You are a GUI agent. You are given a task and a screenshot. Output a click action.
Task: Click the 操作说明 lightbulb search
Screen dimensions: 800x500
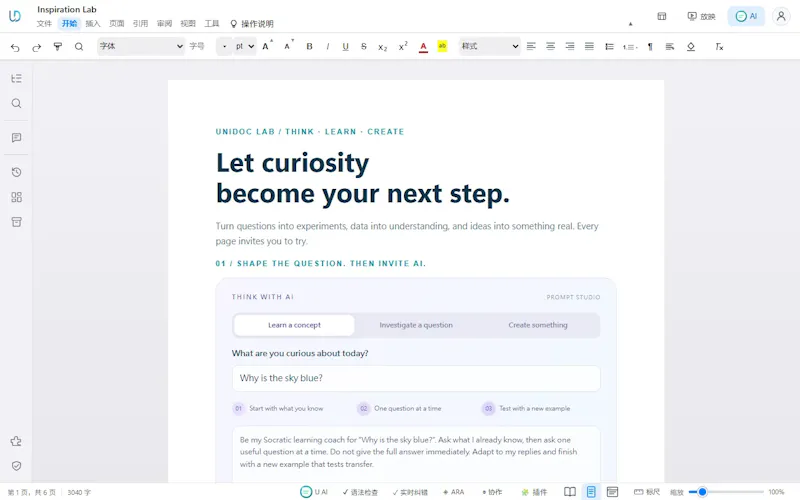252,23
